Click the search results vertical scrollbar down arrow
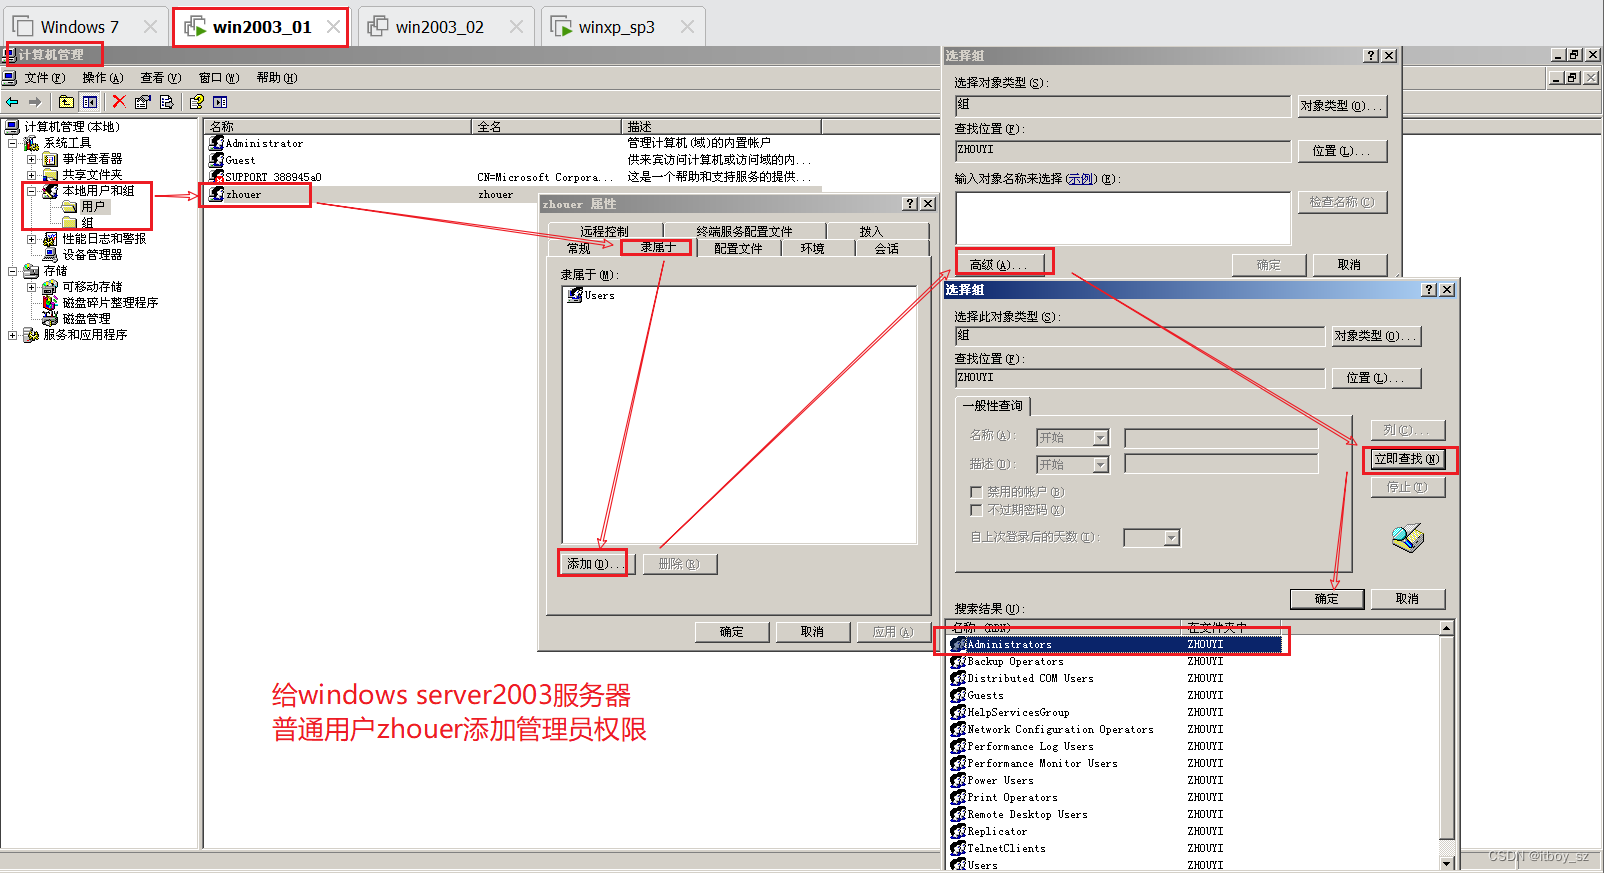1604x873 pixels. pyautogui.click(x=1446, y=863)
